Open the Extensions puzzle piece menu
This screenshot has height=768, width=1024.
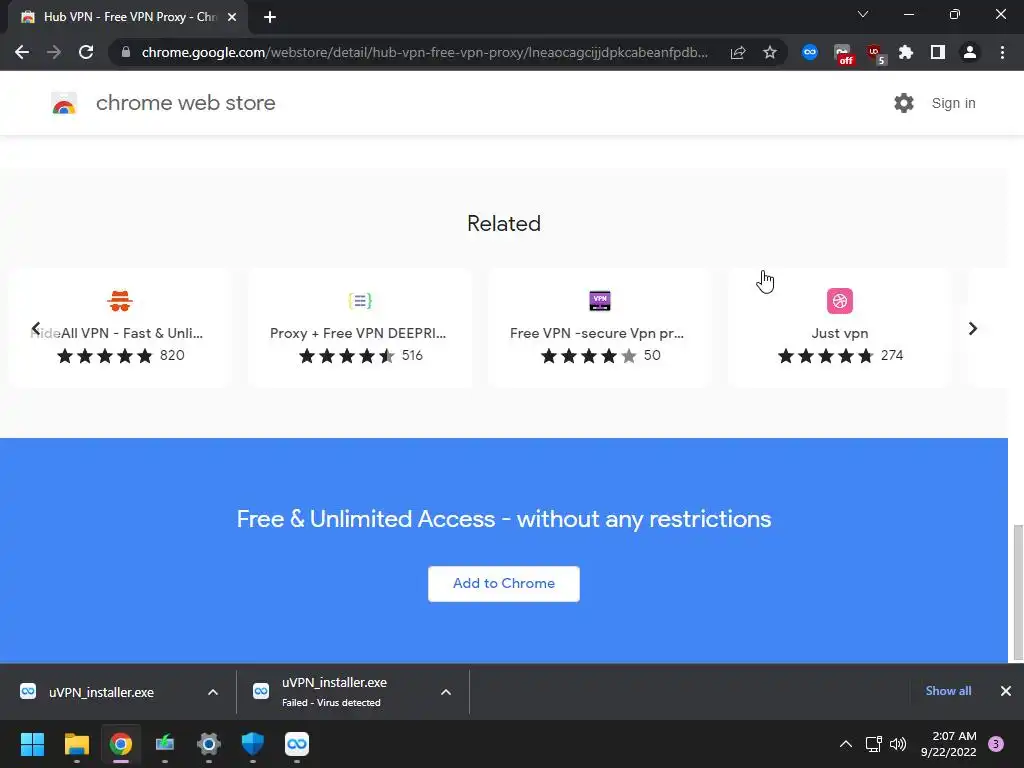(906, 52)
